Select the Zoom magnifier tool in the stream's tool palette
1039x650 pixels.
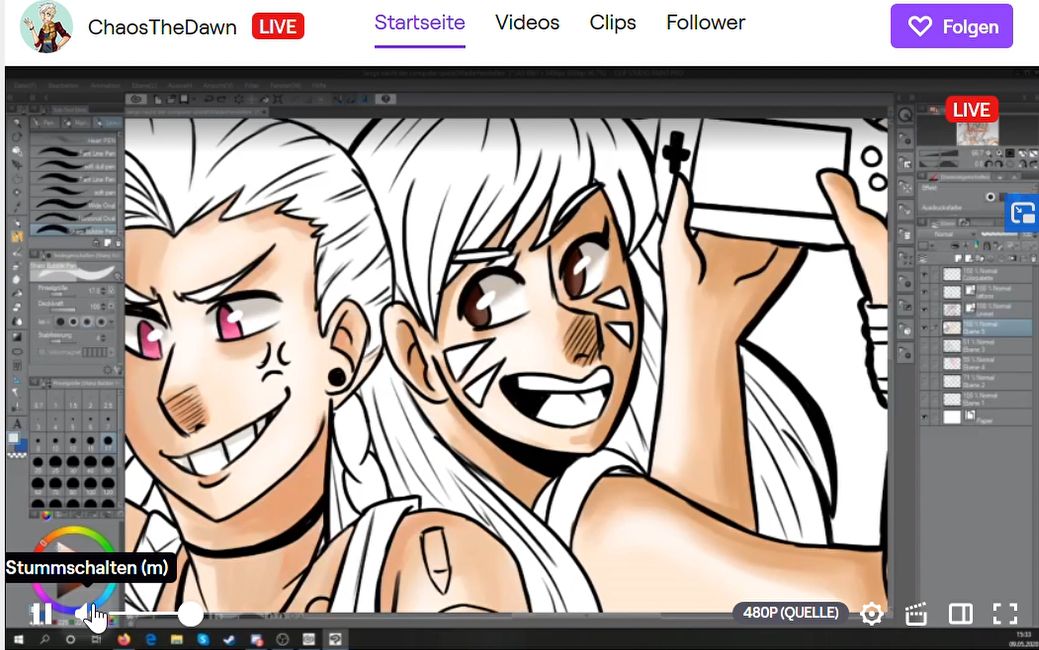[17, 123]
